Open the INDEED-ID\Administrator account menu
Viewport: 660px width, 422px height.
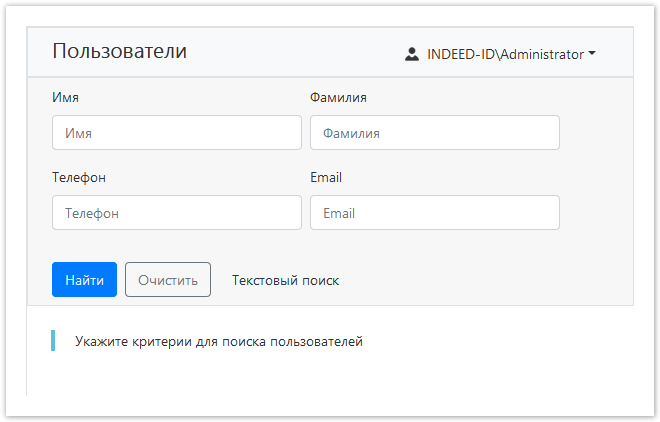point(505,54)
